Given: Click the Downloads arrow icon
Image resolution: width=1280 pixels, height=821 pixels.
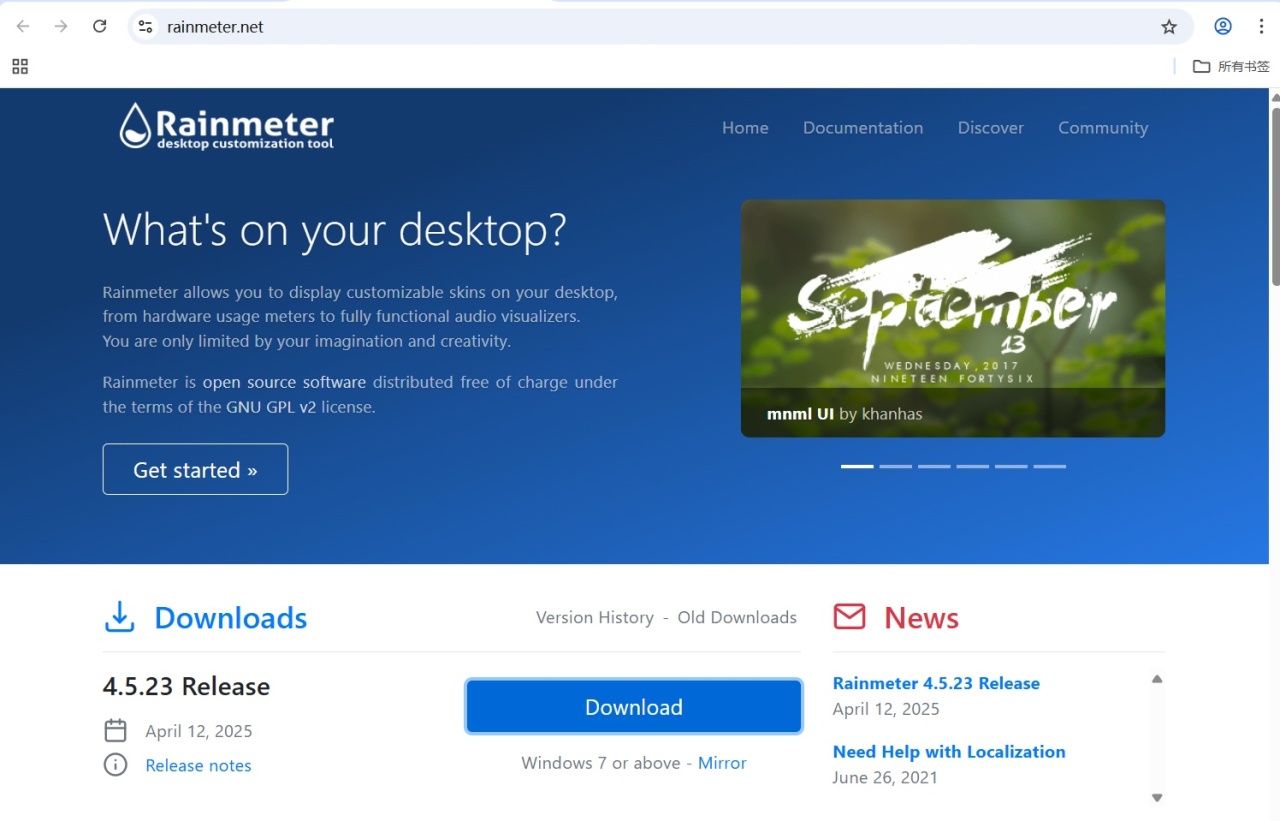Looking at the screenshot, I should (120, 617).
